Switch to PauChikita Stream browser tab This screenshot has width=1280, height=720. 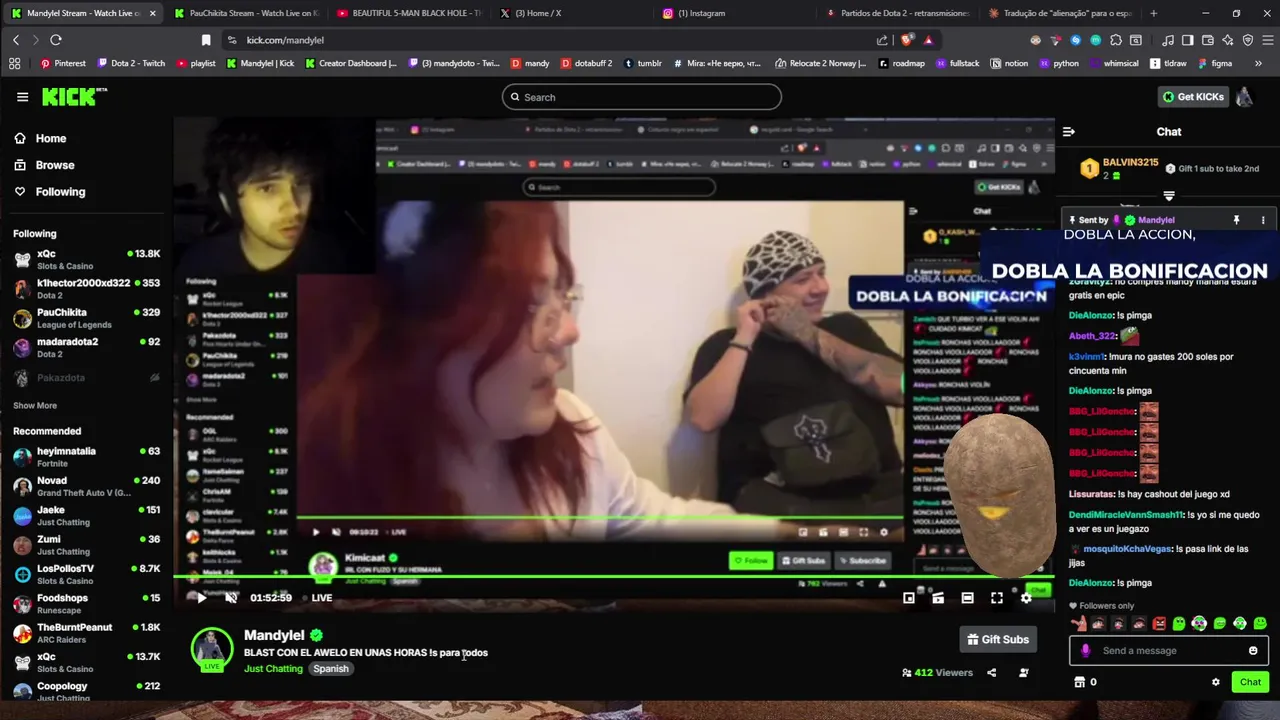[245, 13]
